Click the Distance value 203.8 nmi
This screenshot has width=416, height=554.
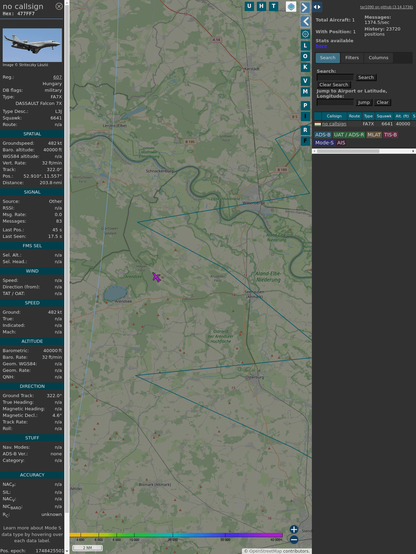(x=51, y=183)
